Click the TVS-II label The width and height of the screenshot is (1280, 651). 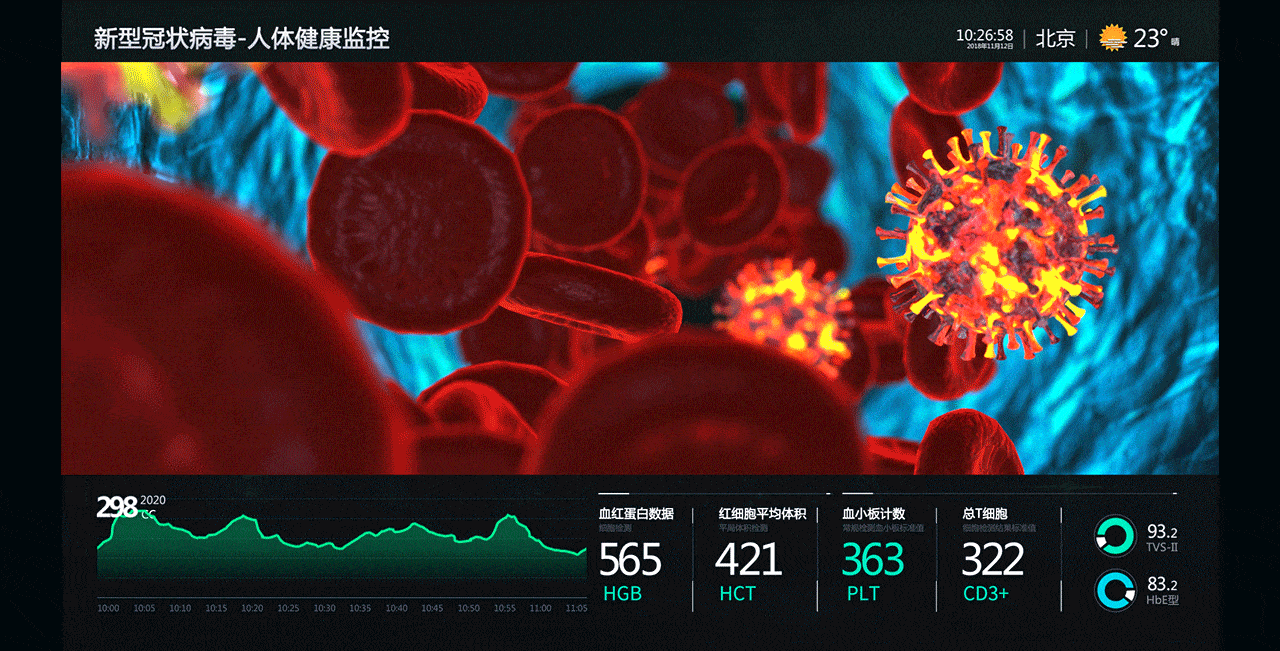tap(1162, 547)
